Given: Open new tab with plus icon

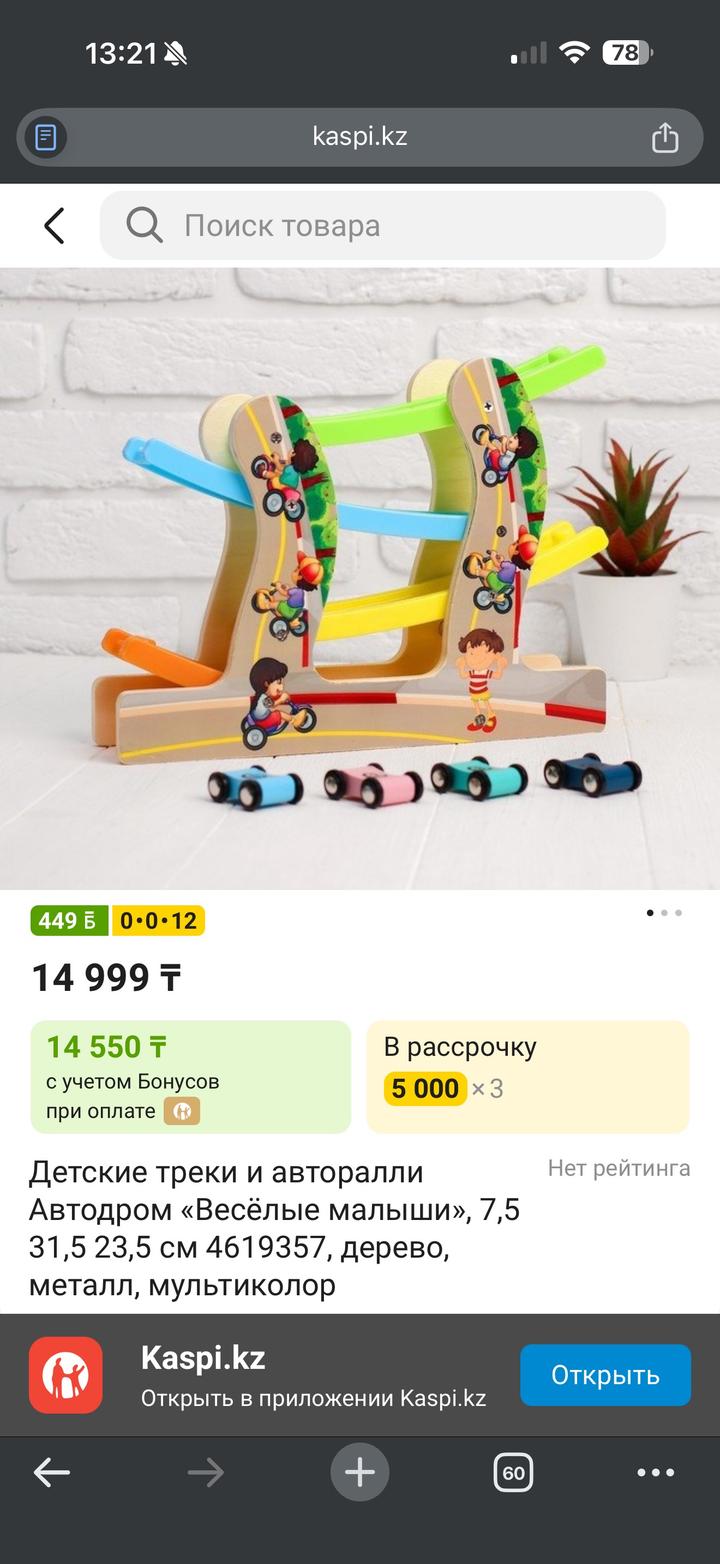Looking at the screenshot, I should (x=360, y=1472).
